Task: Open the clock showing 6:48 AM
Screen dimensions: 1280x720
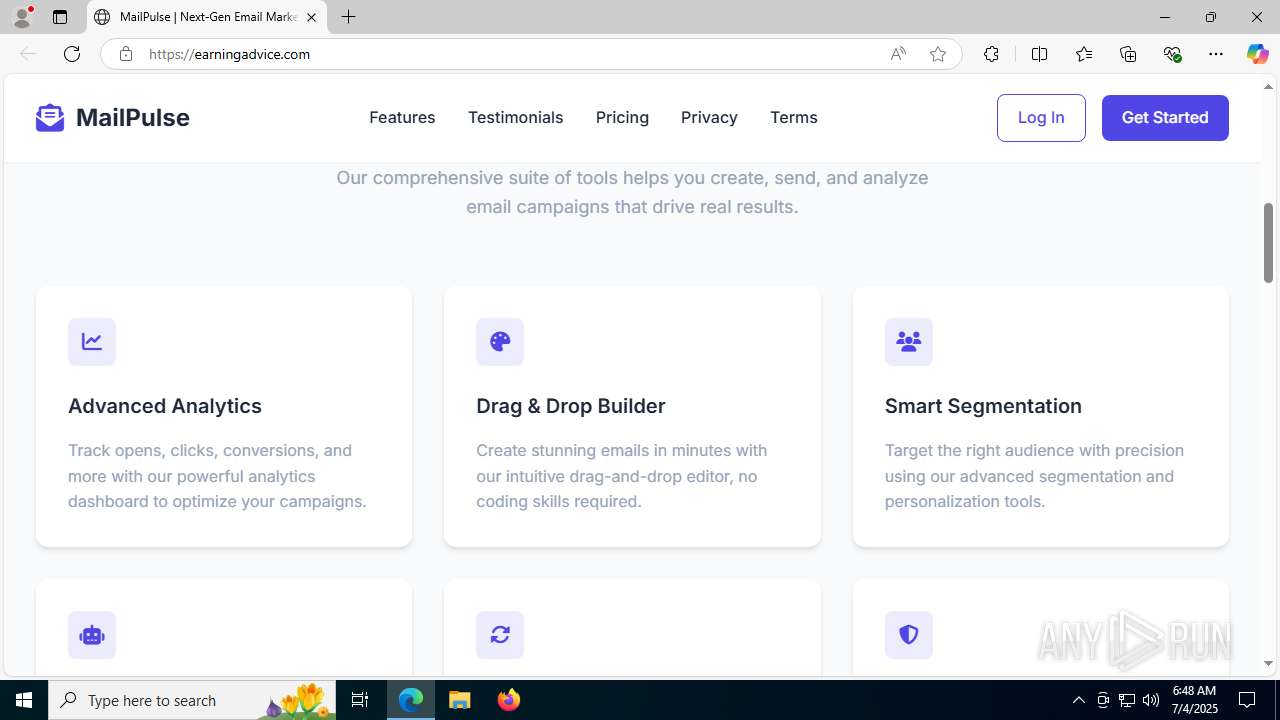Action: (1194, 700)
